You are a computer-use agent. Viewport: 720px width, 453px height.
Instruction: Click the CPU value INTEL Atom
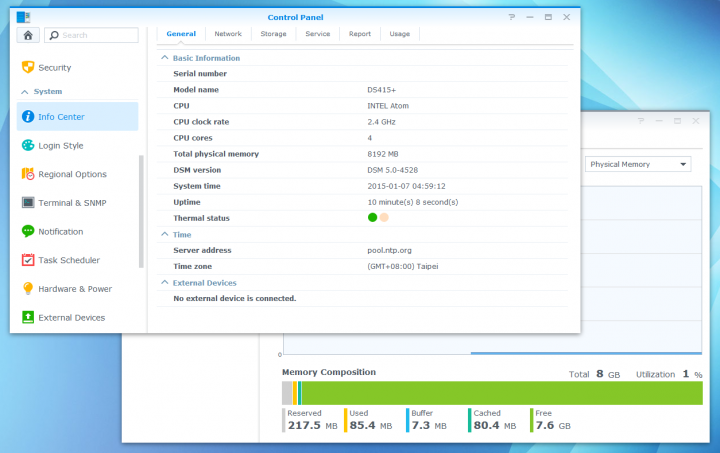(388, 106)
